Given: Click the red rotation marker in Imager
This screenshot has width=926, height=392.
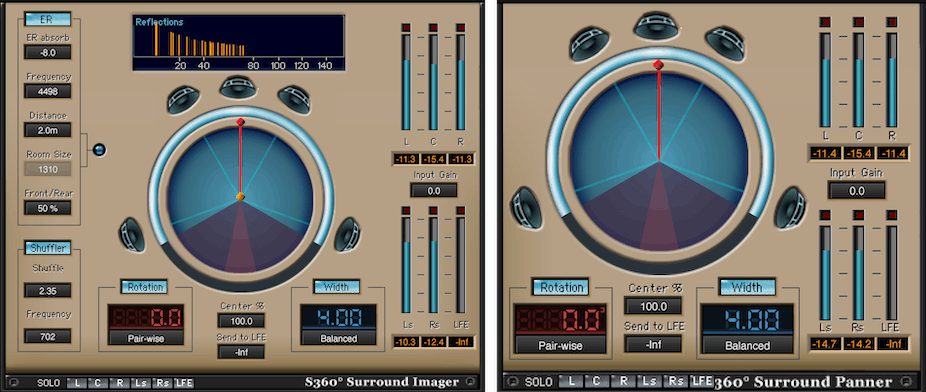Looking at the screenshot, I should click(240, 122).
